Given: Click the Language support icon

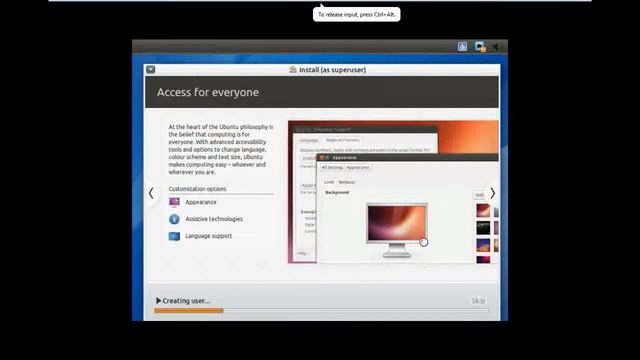Looking at the screenshot, I should [174, 236].
